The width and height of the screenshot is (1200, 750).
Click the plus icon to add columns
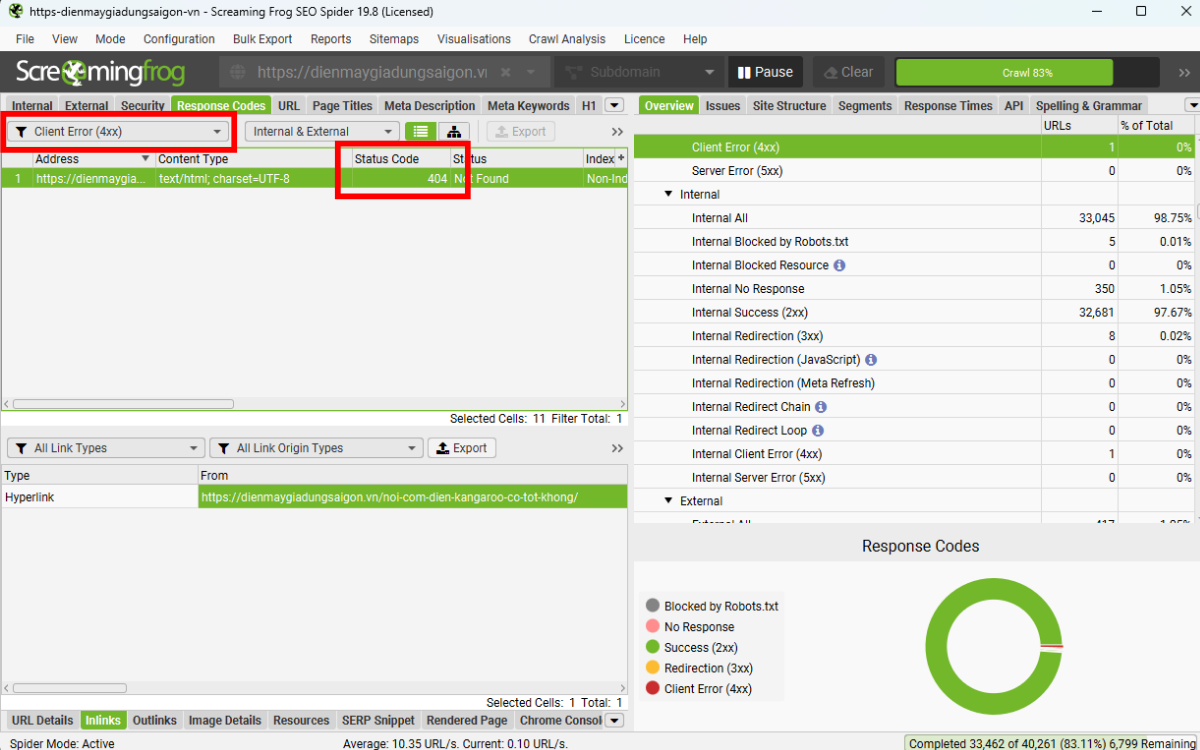[620, 159]
